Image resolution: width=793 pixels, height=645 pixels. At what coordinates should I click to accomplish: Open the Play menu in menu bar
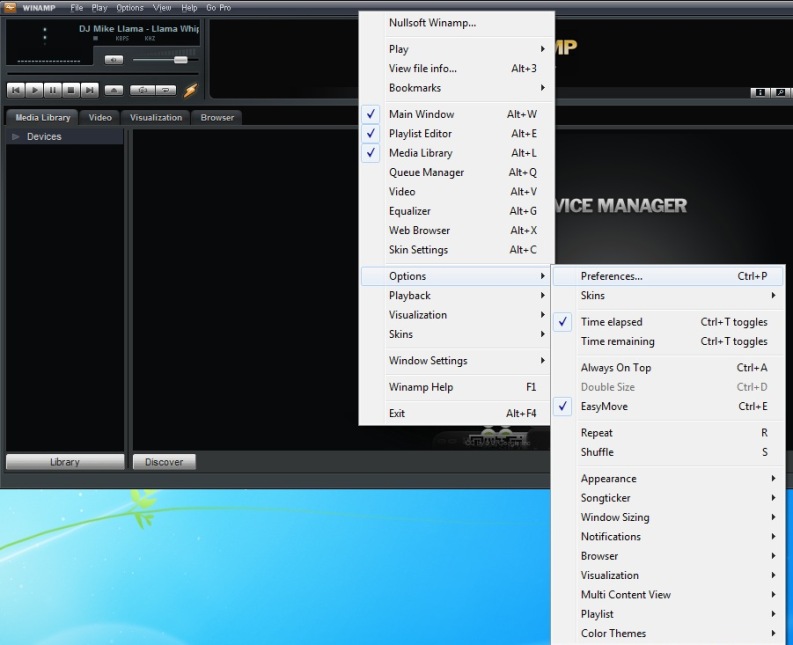[99, 8]
